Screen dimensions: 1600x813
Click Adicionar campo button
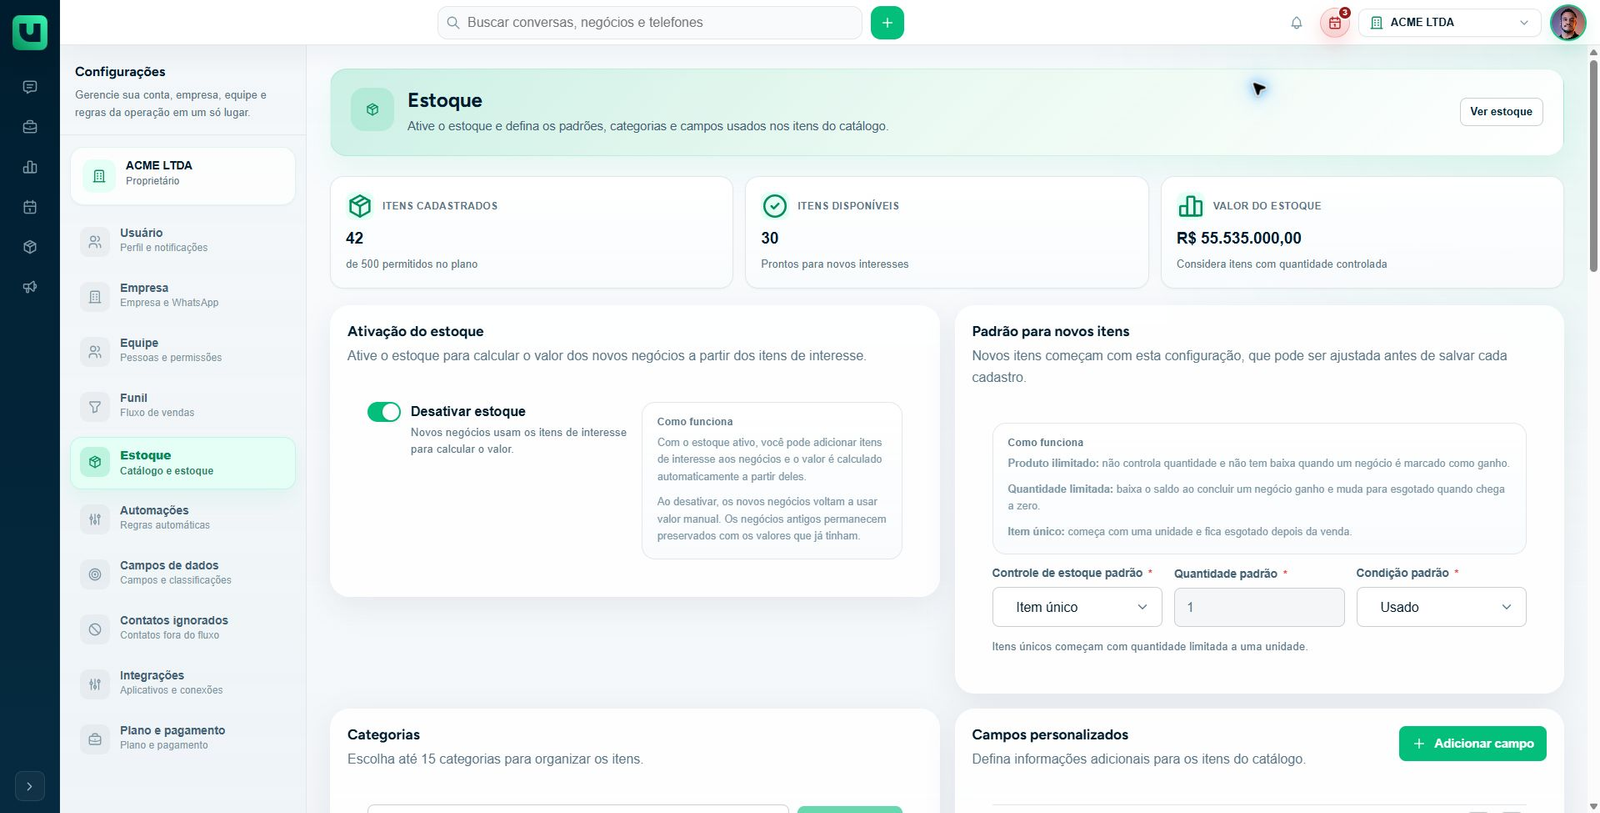1473,743
